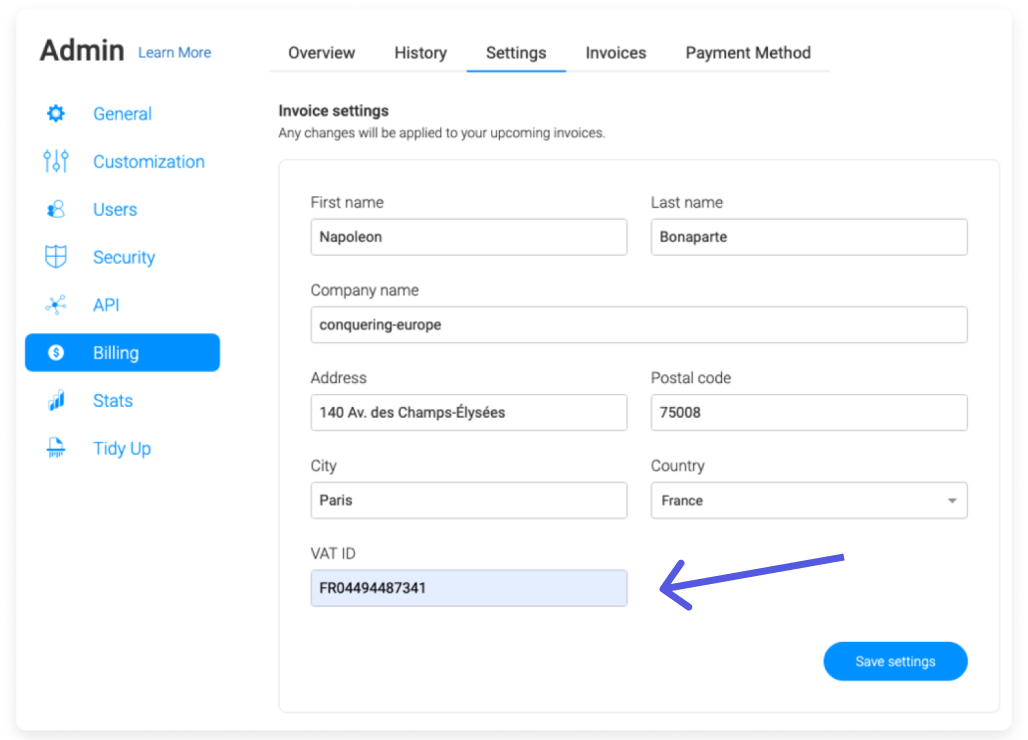Open the Users section
This screenshot has height=740, width=1028.
click(x=115, y=209)
